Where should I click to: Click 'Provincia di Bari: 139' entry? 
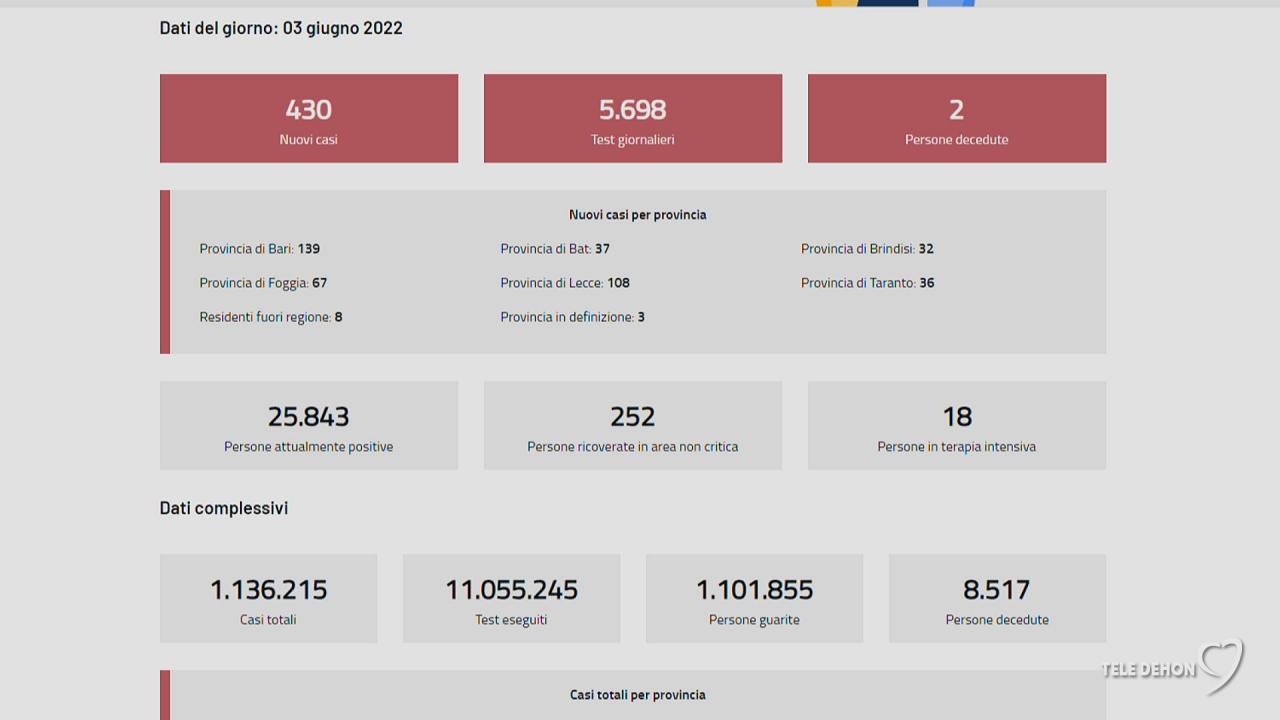pos(260,248)
